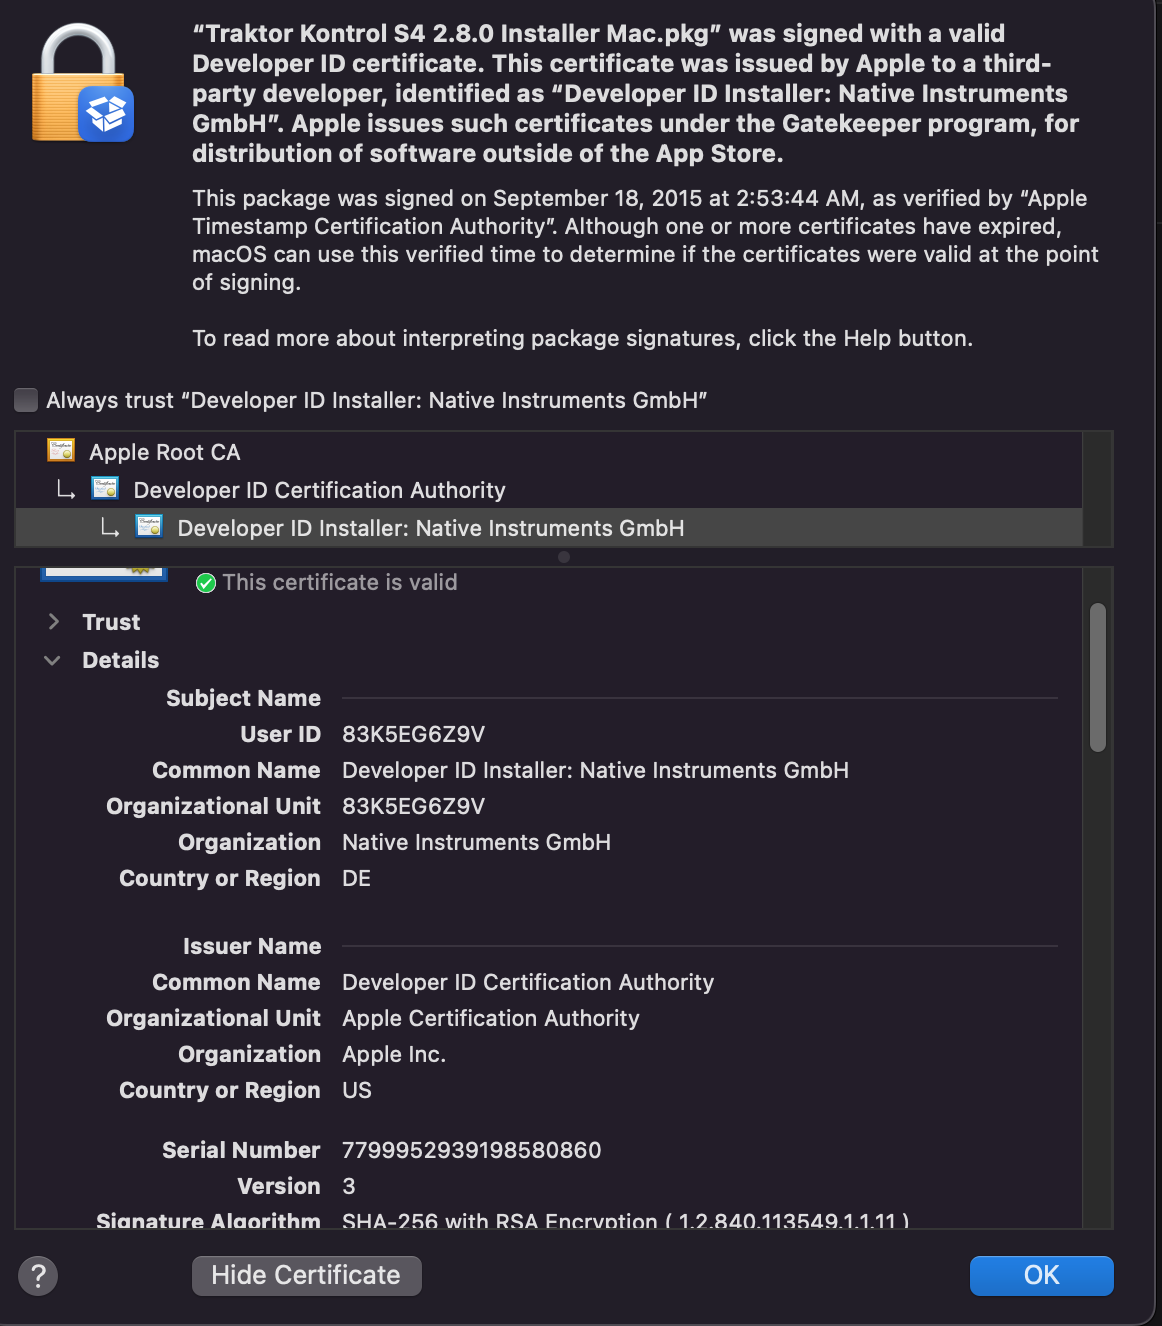Click the User ID value 83K5EG6Z9V

pos(413,734)
